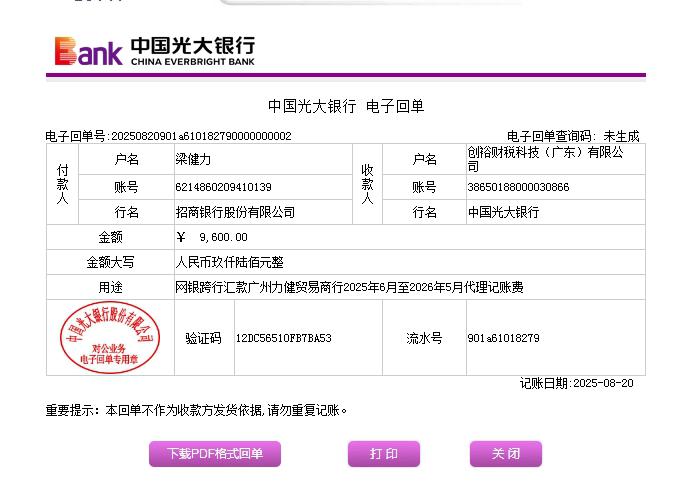Click the 中国光大银行 电子回单 title heading

click(x=345, y=106)
